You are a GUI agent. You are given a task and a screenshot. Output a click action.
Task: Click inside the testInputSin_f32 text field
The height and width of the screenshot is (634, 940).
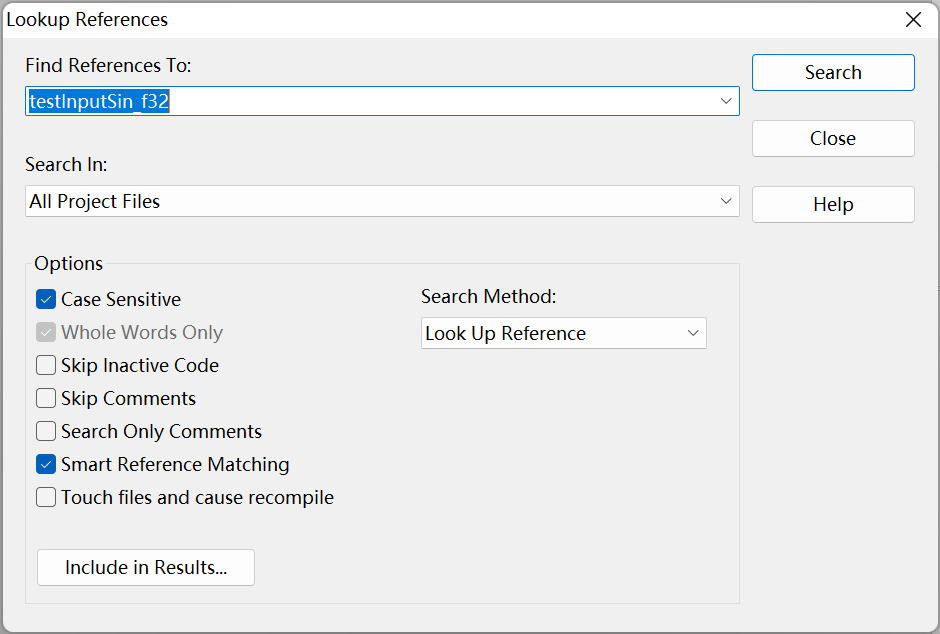coord(382,101)
